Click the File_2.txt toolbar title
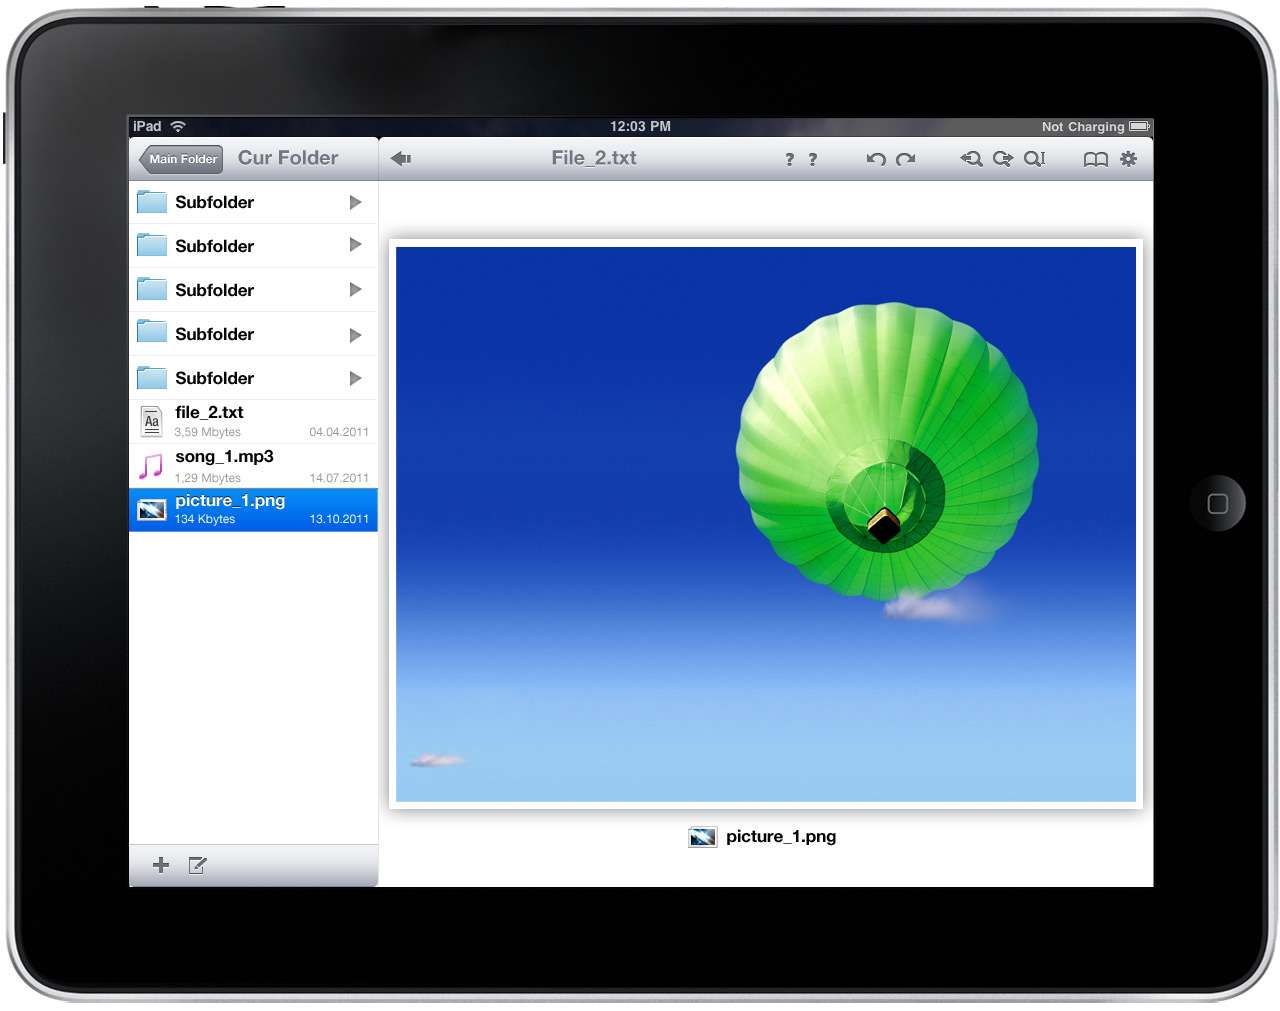 point(594,158)
